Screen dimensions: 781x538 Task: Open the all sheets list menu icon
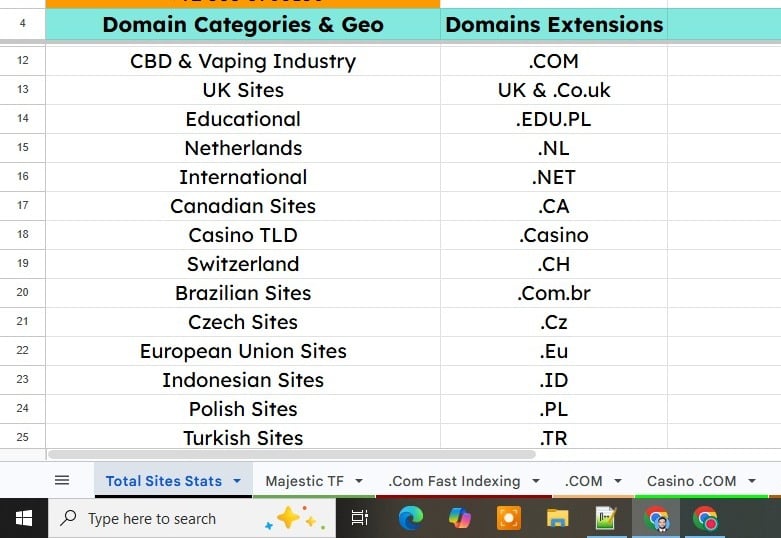point(62,480)
